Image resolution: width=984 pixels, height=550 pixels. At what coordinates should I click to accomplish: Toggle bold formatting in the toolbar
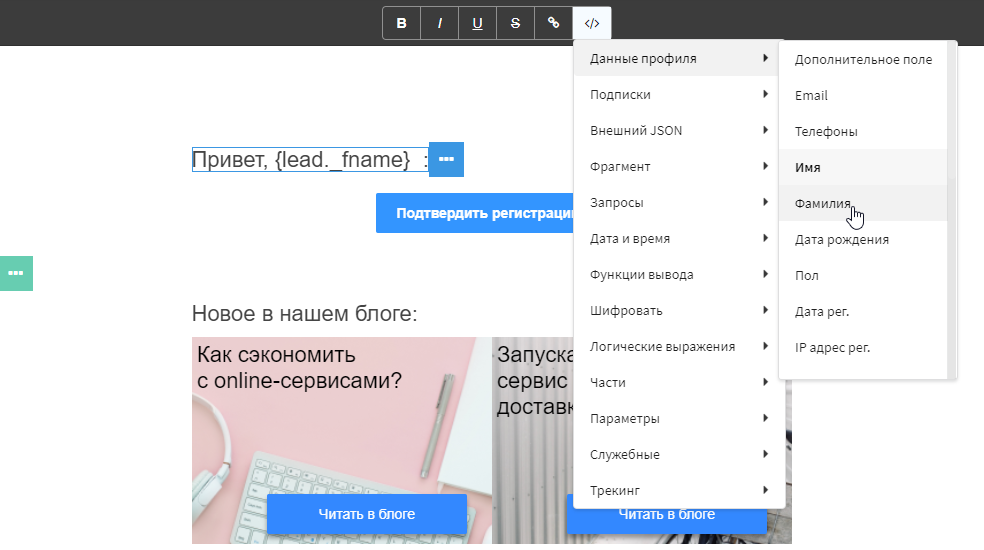pos(402,23)
